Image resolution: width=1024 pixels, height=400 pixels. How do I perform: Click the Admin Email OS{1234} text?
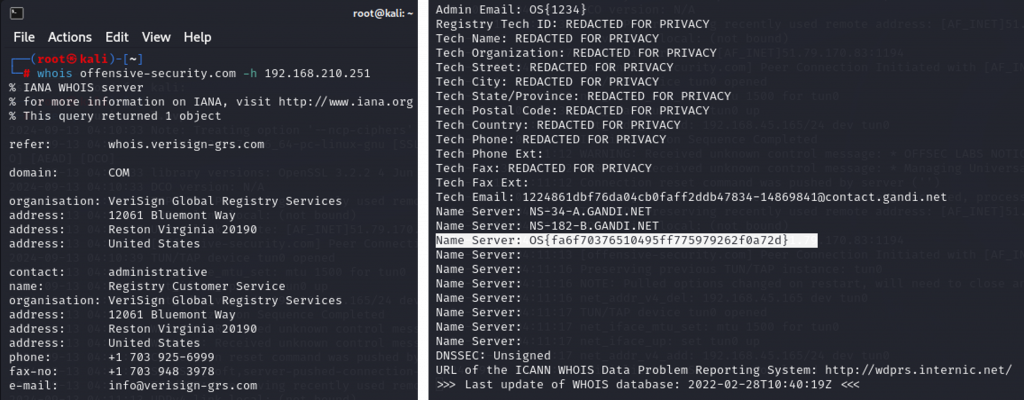tap(511, 10)
